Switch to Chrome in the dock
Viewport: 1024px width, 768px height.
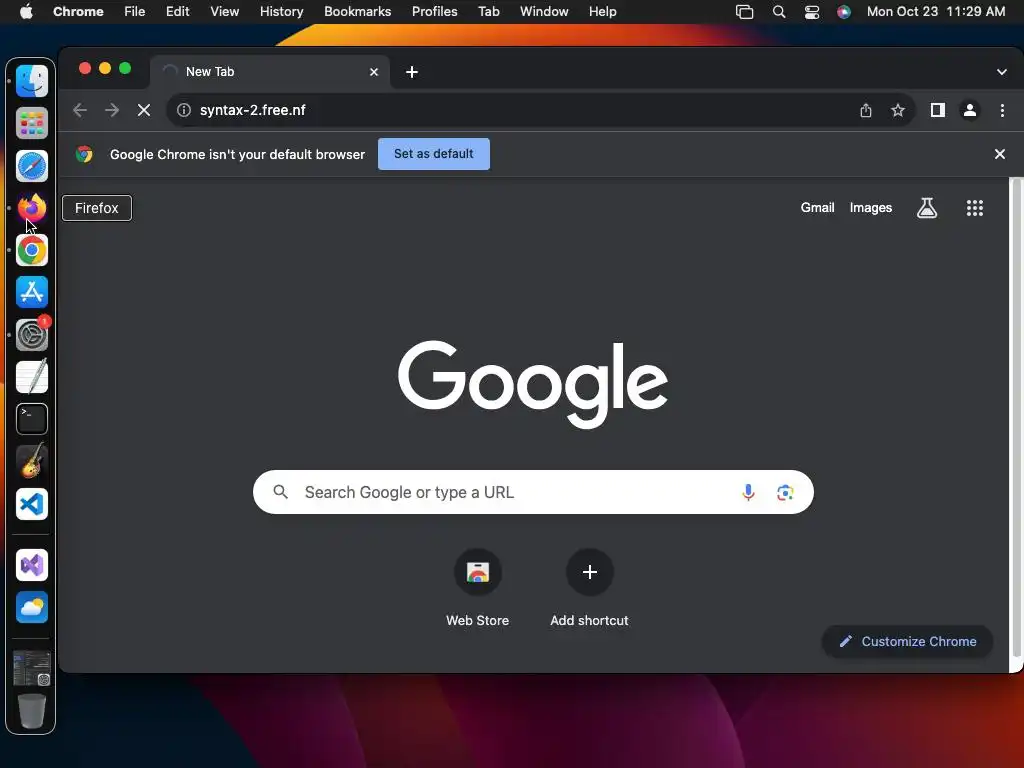pyautogui.click(x=31, y=250)
